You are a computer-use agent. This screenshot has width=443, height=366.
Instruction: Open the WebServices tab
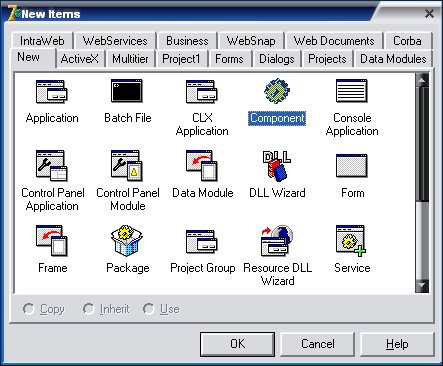coord(115,41)
